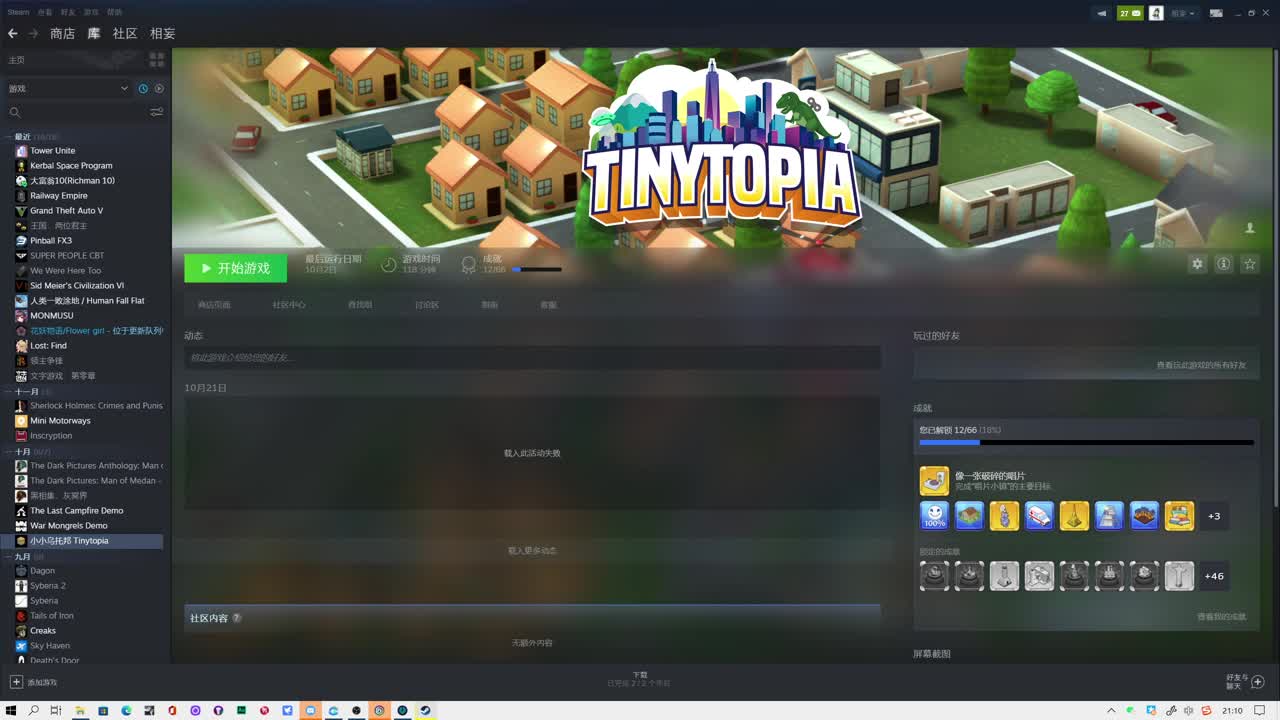Viewport: 1280px width, 720px height.
Task: Show the +3 more unlocked achievements
Action: tap(1214, 516)
